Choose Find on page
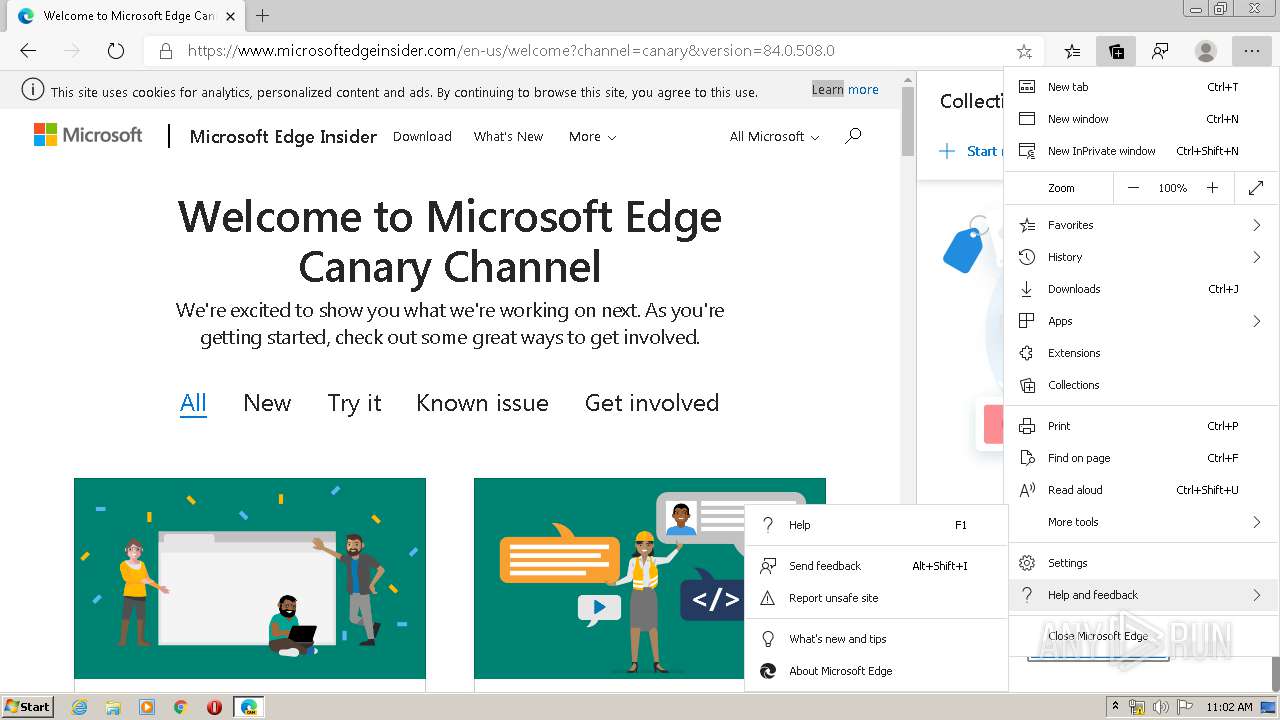The width and height of the screenshot is (1280, 720). pos(1142,458)
